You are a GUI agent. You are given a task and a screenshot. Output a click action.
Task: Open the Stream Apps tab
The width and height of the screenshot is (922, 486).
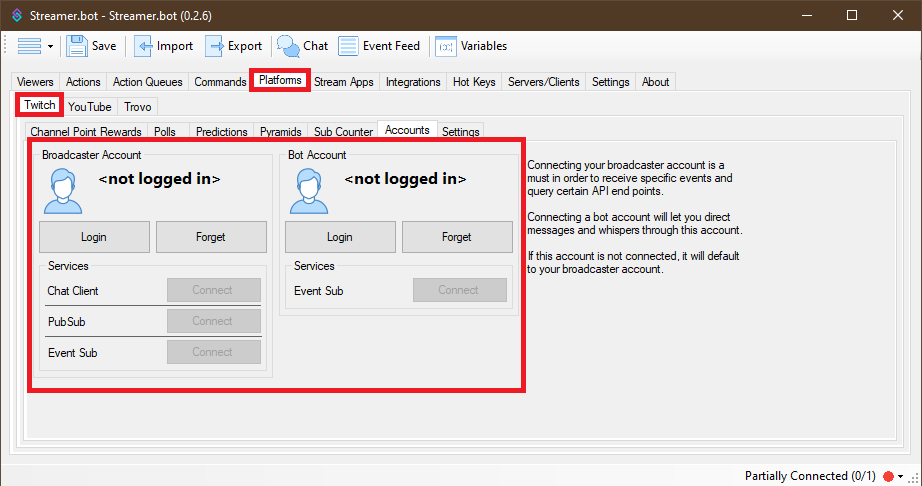point(343,82)
